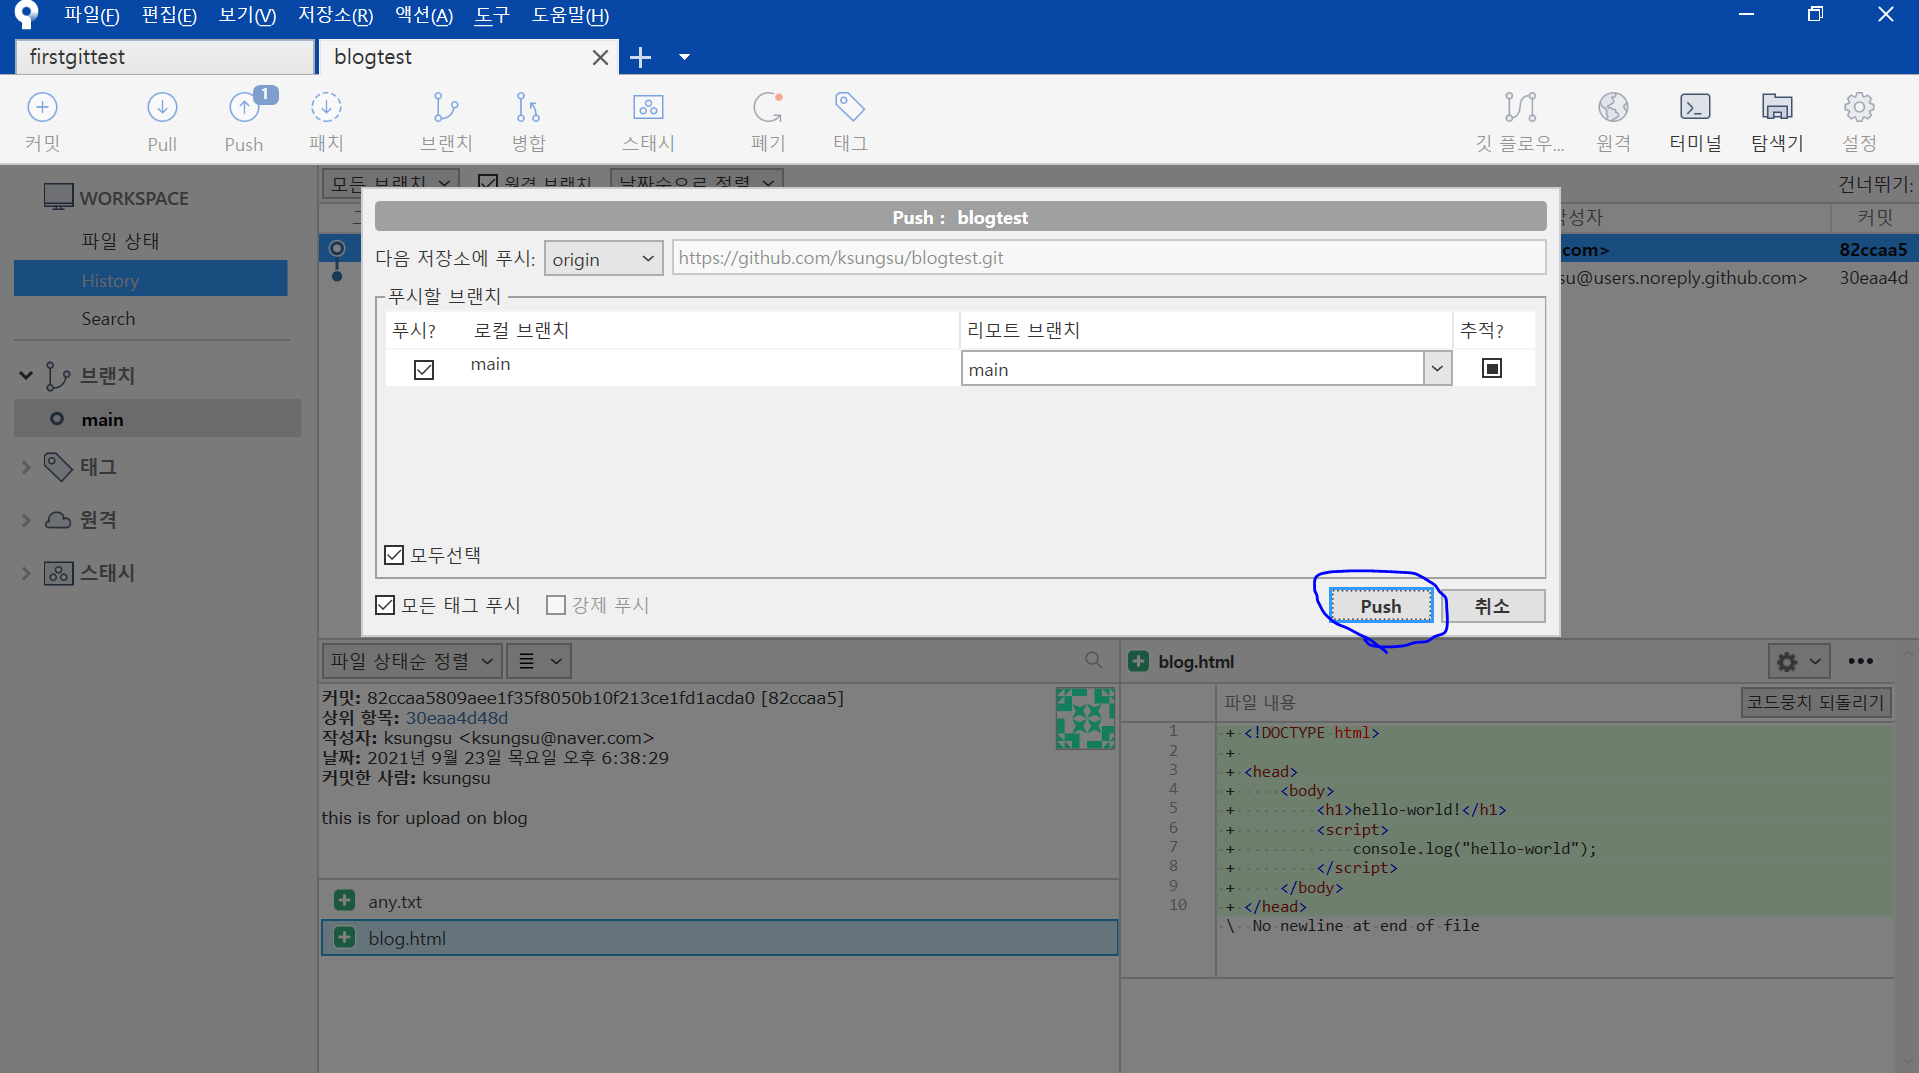
Task: Open the list view mode dropdown
Action: [x=539, y=661]
